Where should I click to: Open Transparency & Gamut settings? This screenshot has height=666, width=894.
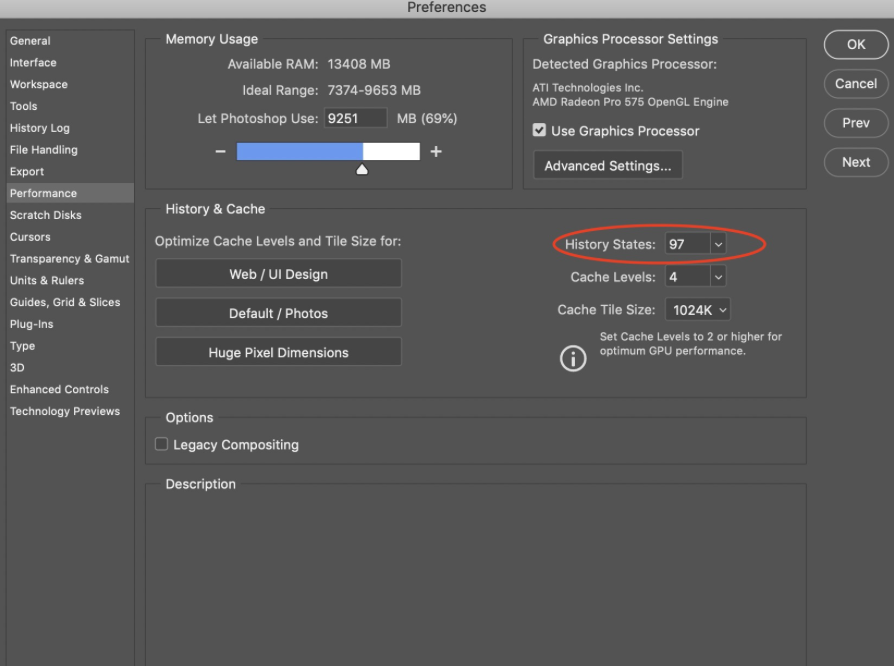point(69,259)
